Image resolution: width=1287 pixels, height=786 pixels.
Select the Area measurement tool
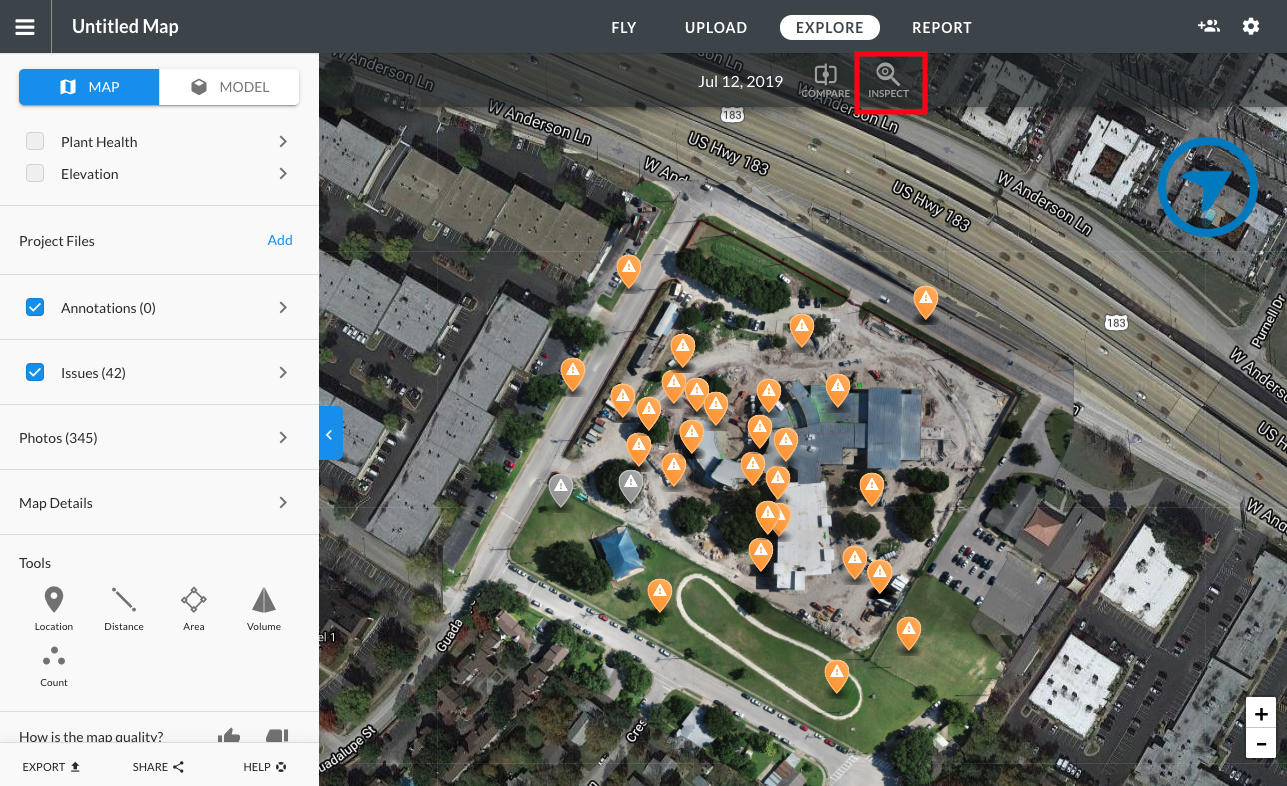pos(194,609)
